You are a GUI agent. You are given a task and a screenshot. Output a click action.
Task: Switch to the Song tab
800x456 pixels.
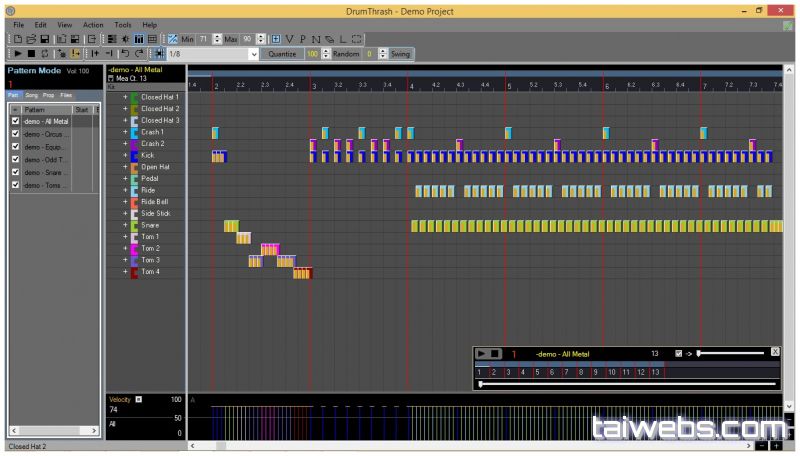(x=31, y=95)
